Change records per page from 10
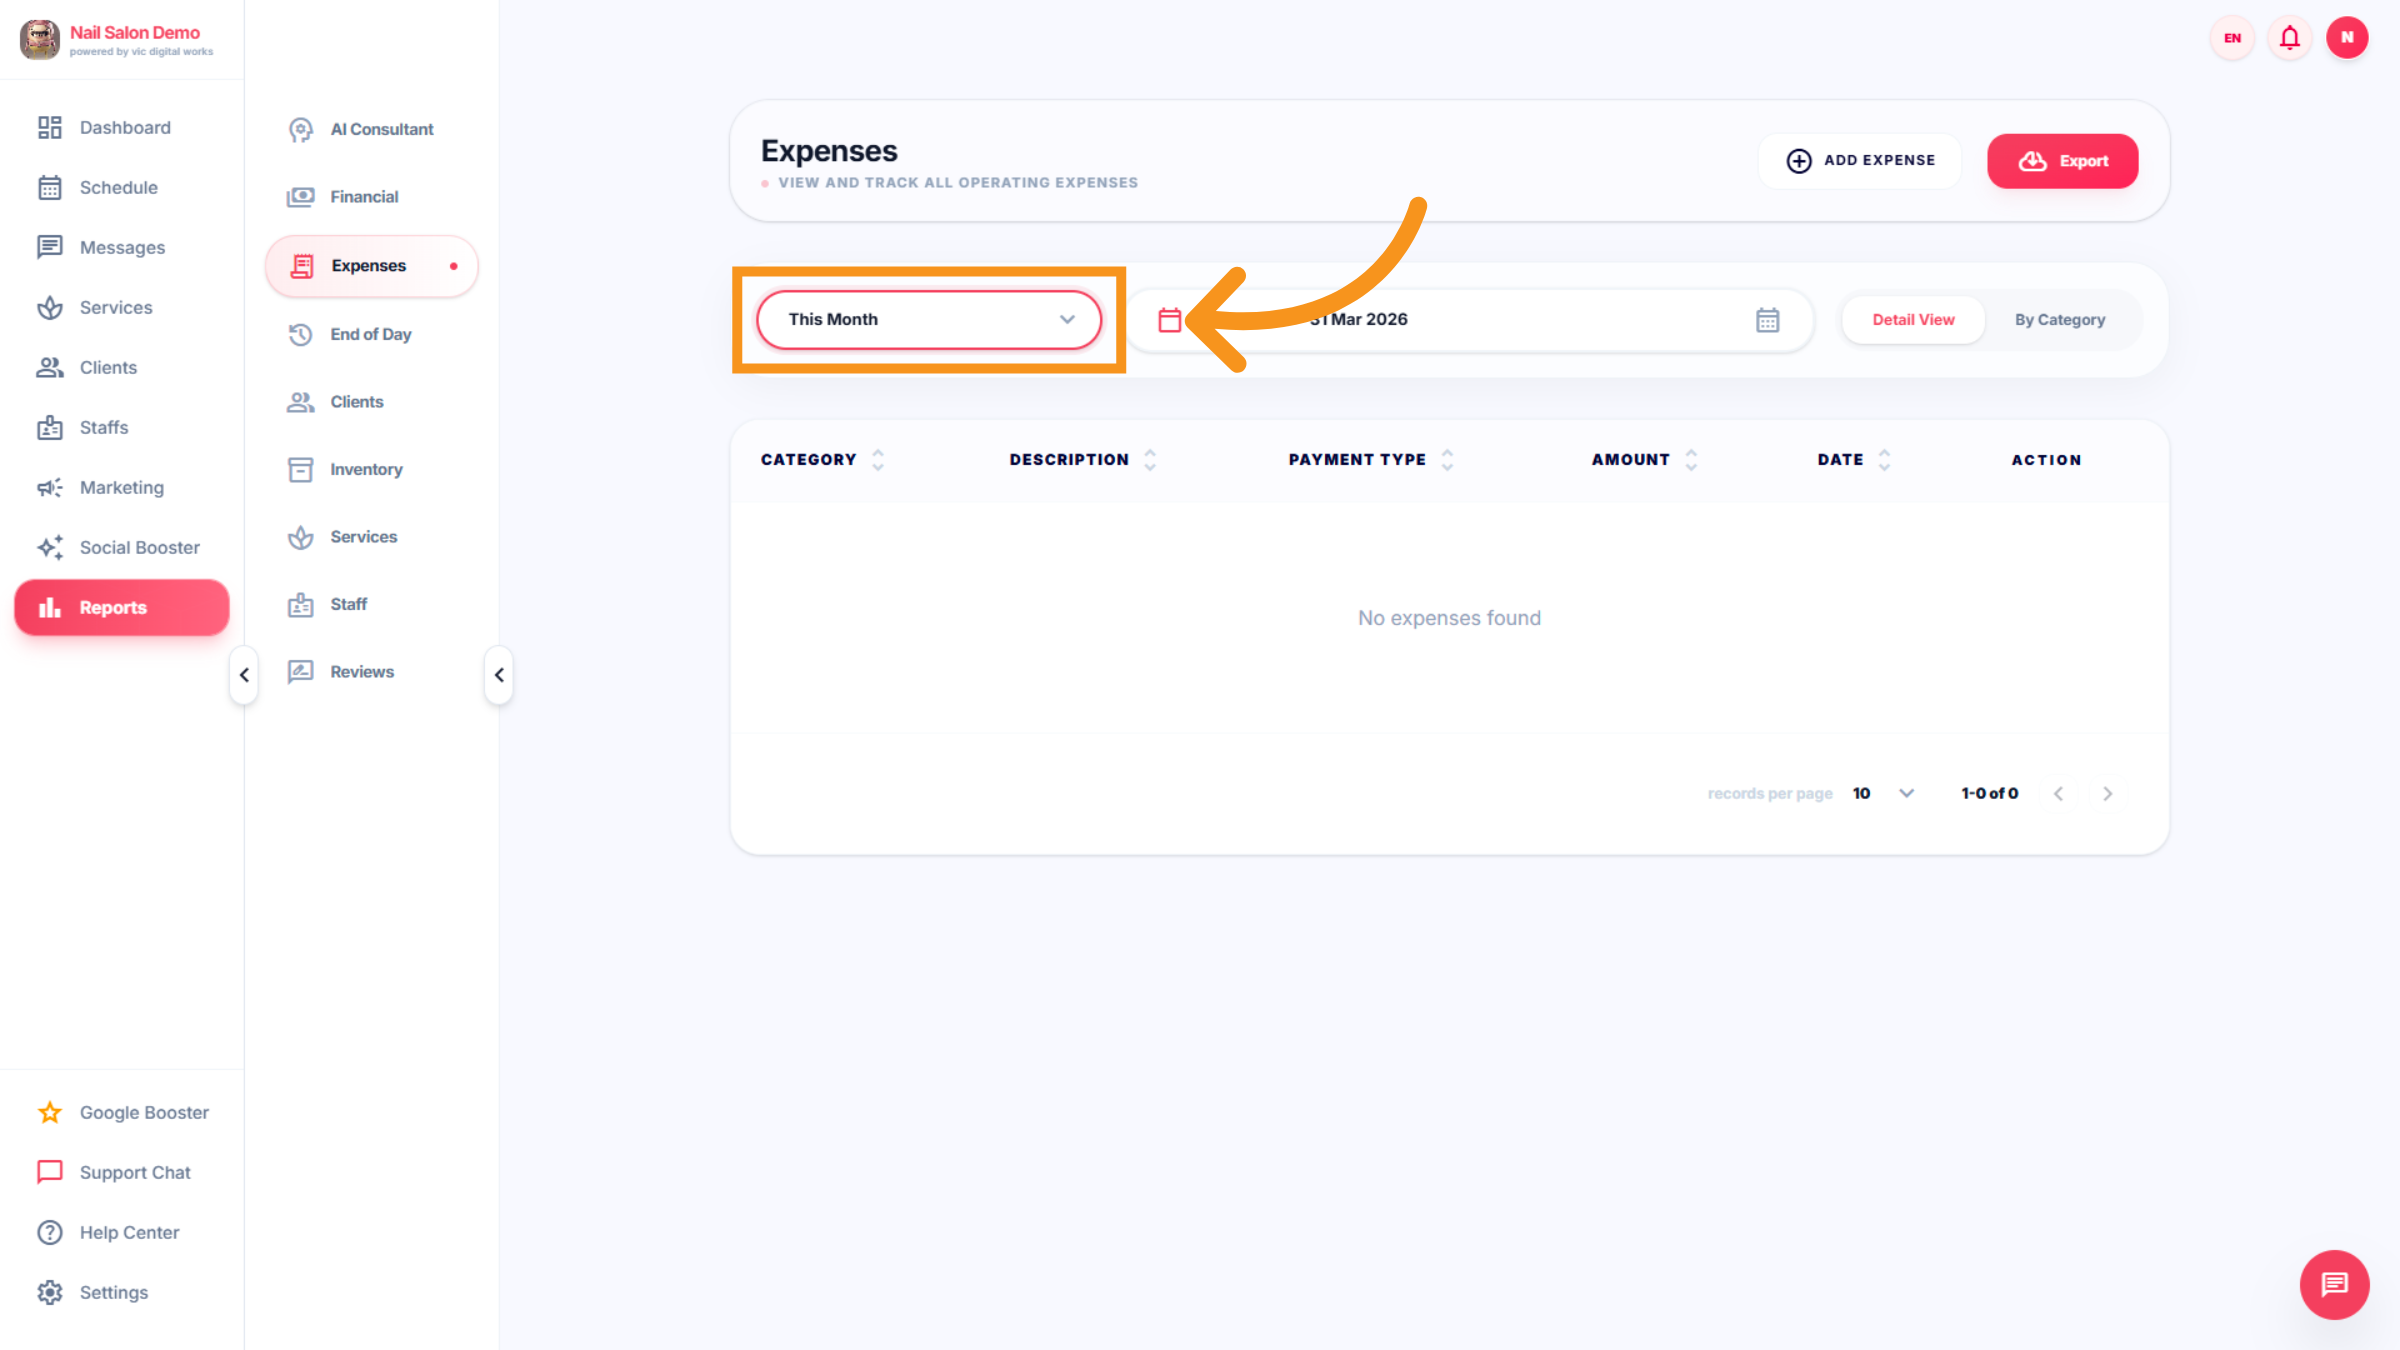The width and height of the screenshot is (2400, 1350). click(1882, 793)
